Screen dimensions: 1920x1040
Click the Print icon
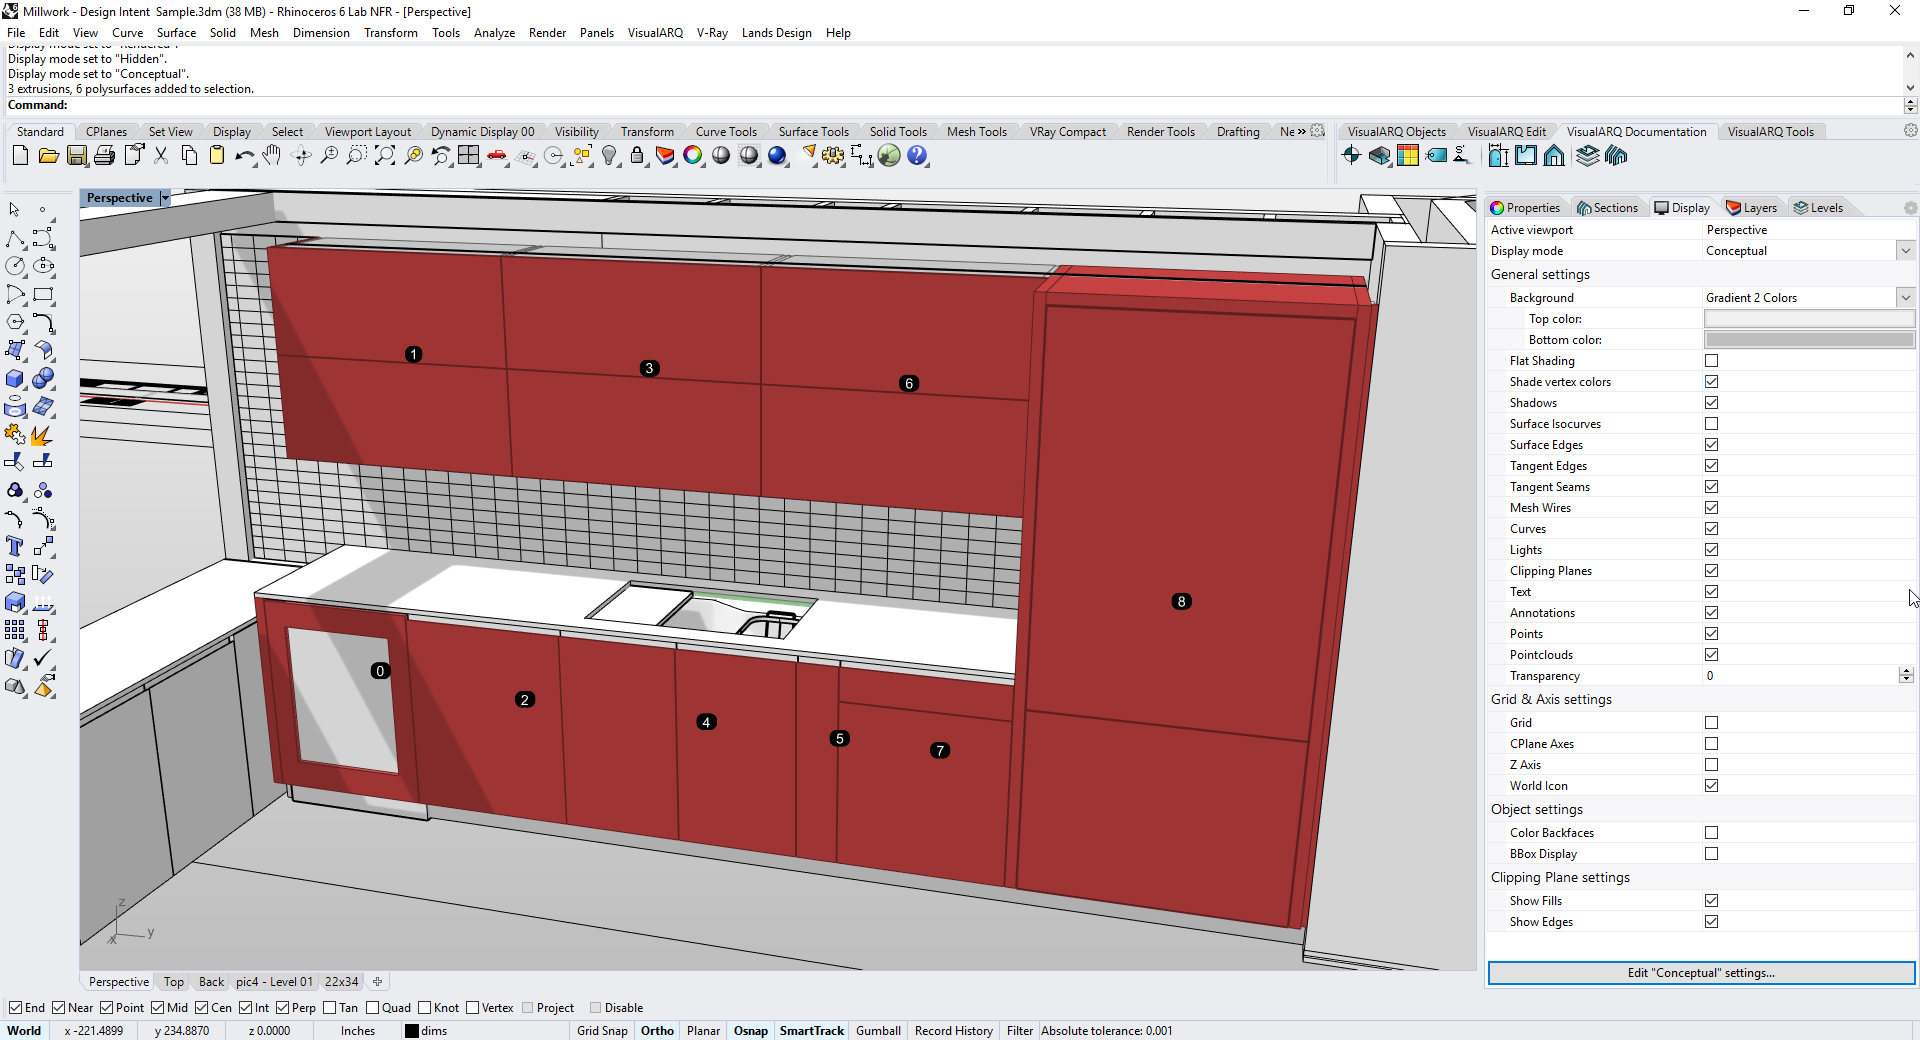104,155
